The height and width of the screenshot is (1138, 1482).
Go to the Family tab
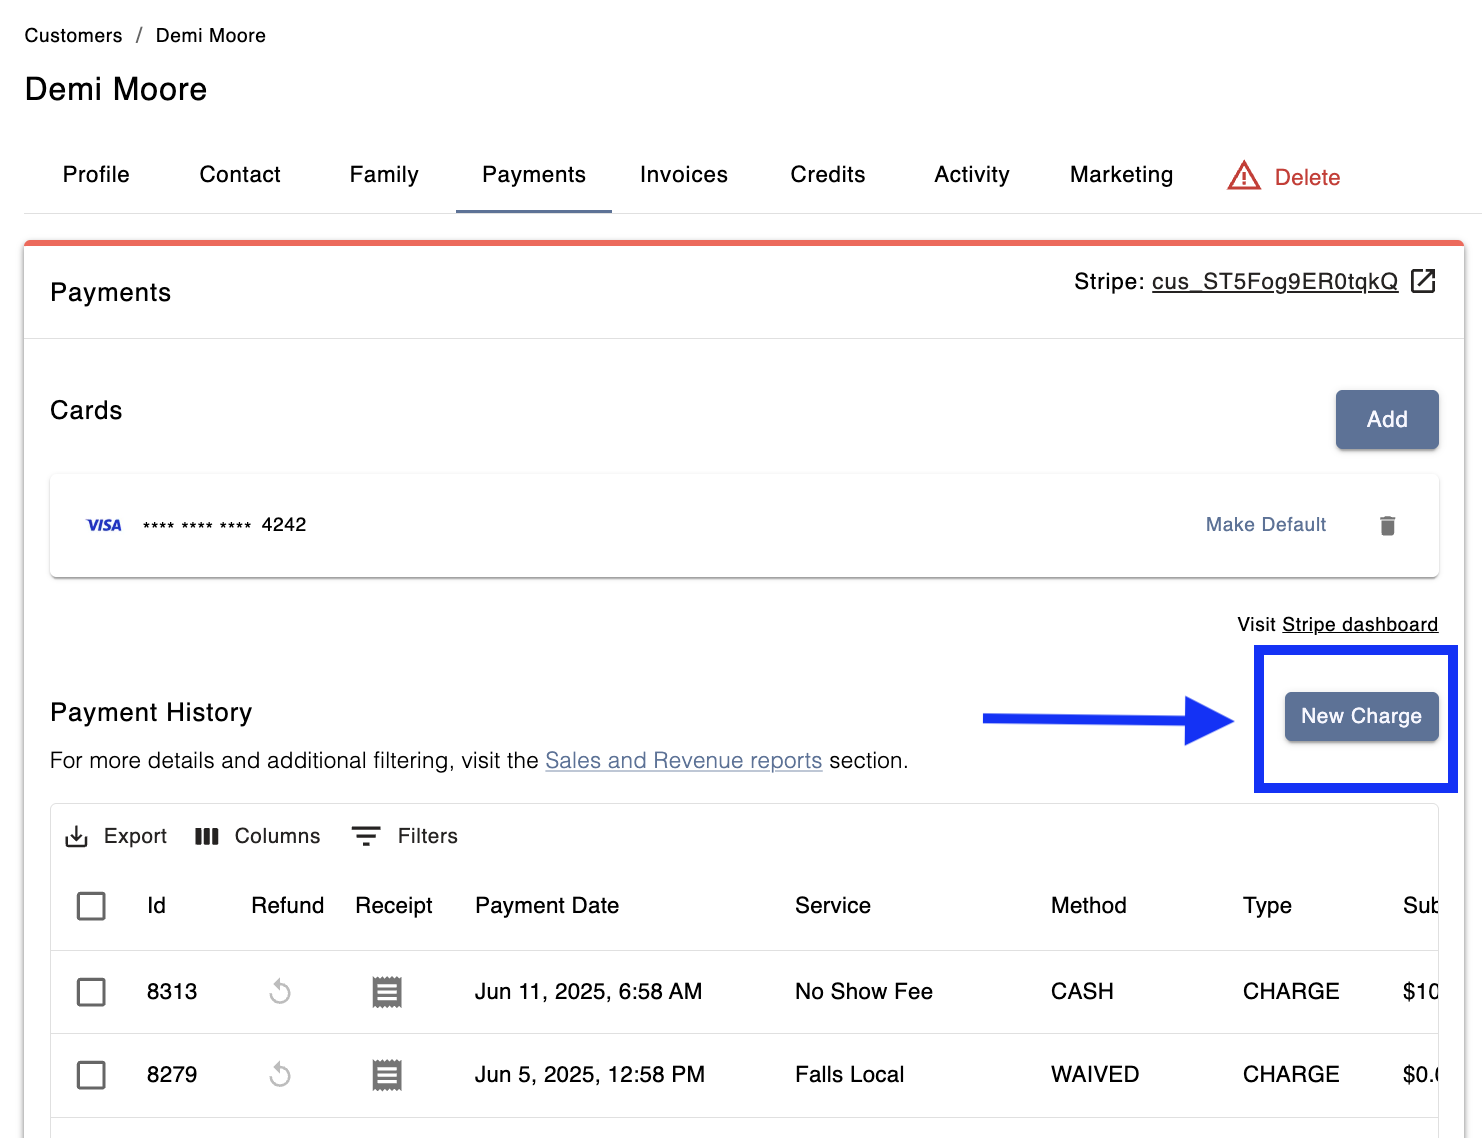(x=384, y=175)
